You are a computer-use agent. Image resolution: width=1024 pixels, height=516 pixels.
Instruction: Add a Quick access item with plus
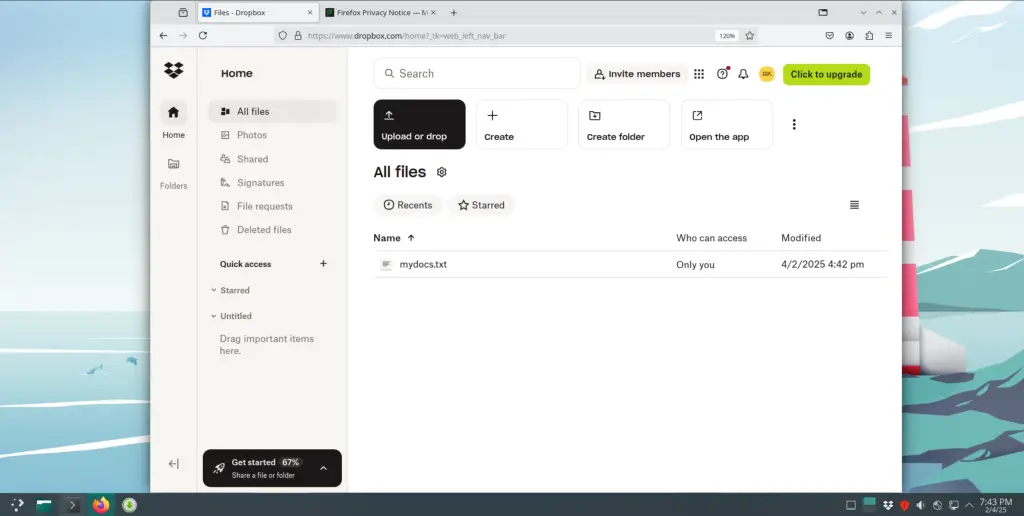coord(323,264)
